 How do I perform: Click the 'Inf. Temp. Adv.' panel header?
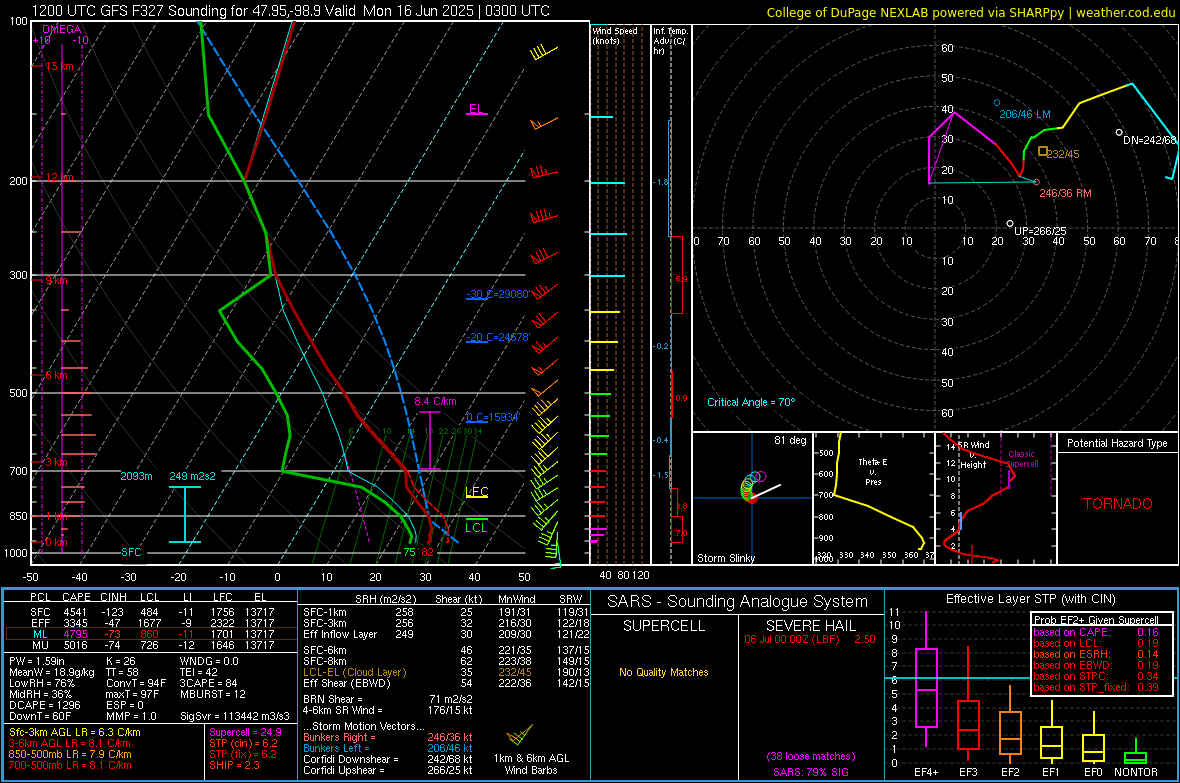tap(670, 41)
